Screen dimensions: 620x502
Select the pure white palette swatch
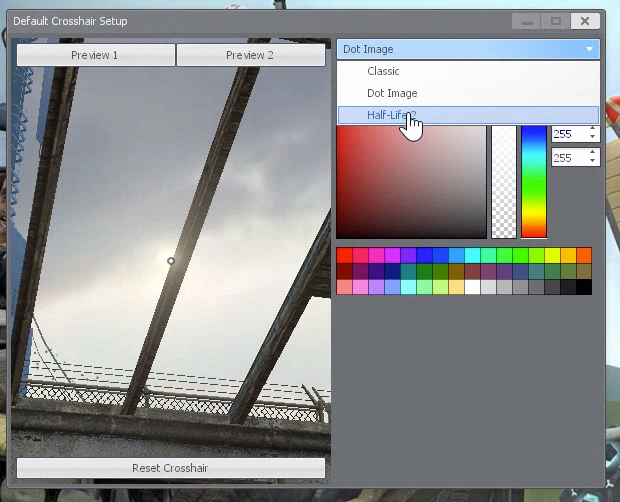(472, 287)
